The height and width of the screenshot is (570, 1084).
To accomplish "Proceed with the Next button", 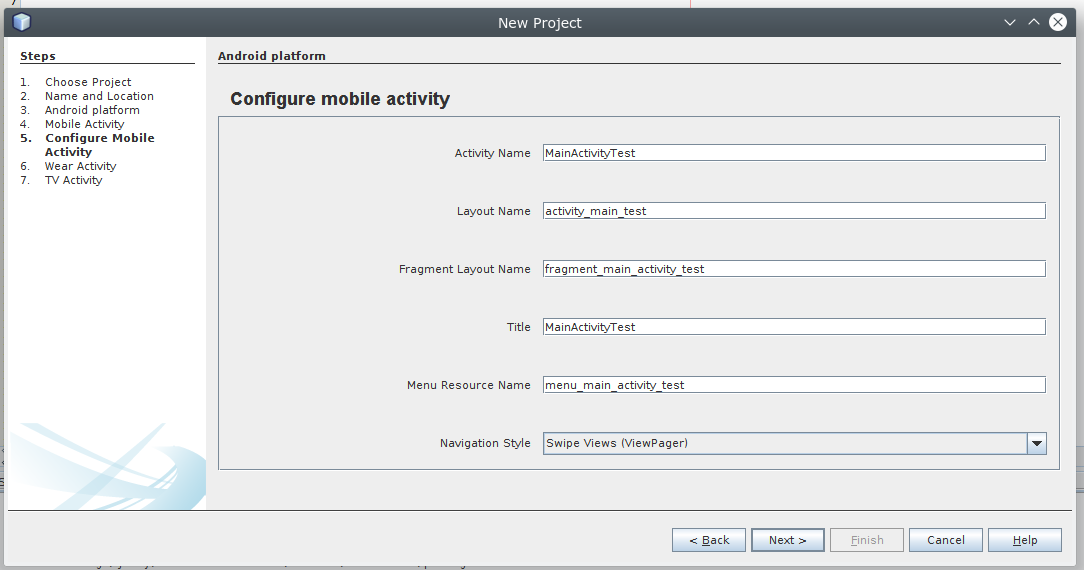I will (787, 540).
